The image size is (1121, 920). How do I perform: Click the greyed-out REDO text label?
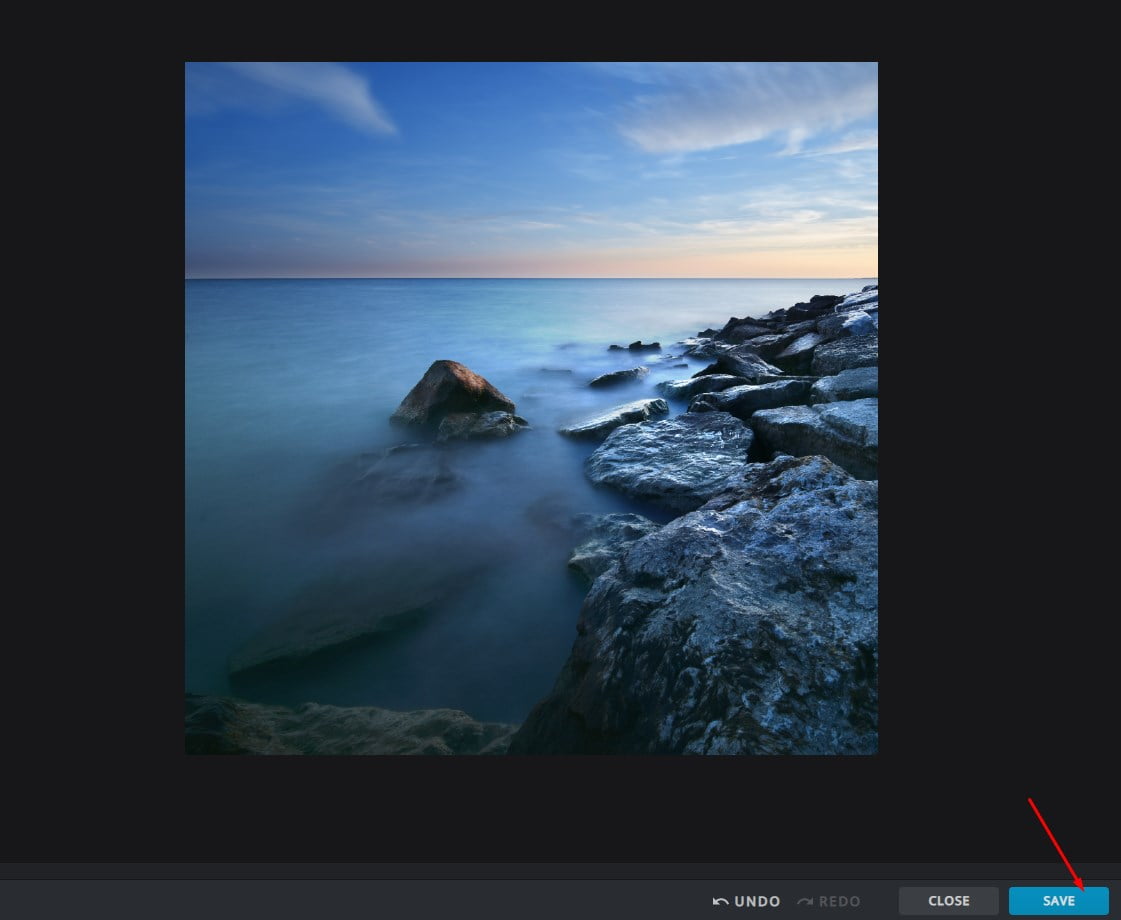tap(839, 902)
